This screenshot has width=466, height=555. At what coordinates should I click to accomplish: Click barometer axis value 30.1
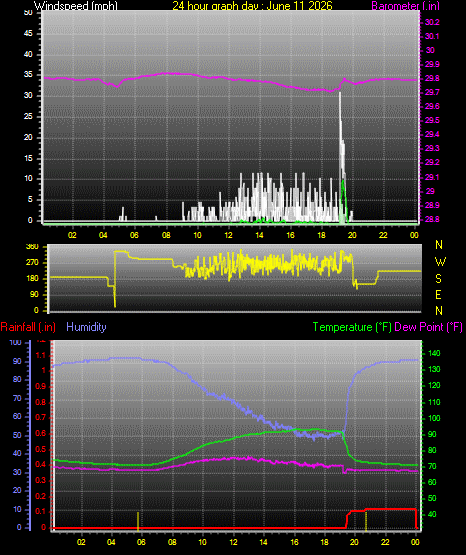432,36
